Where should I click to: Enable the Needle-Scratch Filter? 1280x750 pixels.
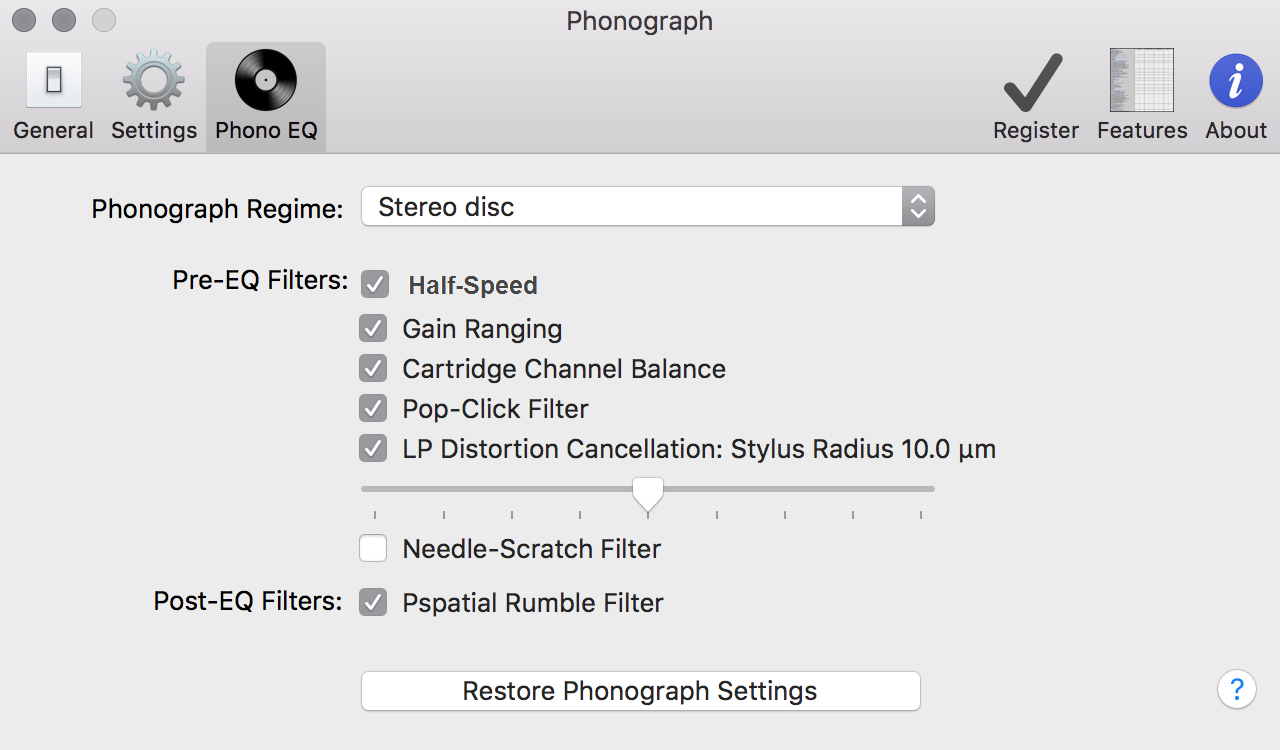[x=373, y=548]
